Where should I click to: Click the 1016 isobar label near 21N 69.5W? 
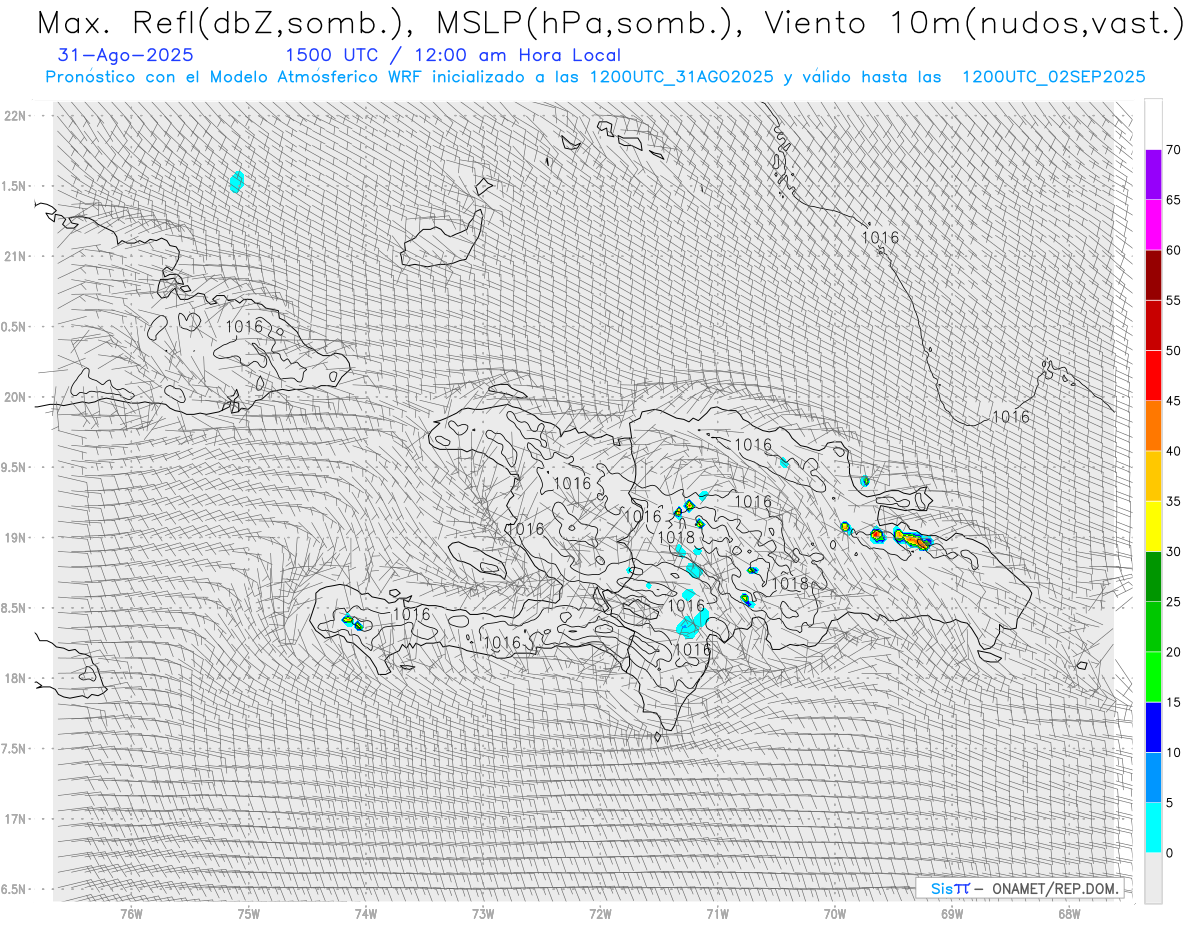coord(880,237)
